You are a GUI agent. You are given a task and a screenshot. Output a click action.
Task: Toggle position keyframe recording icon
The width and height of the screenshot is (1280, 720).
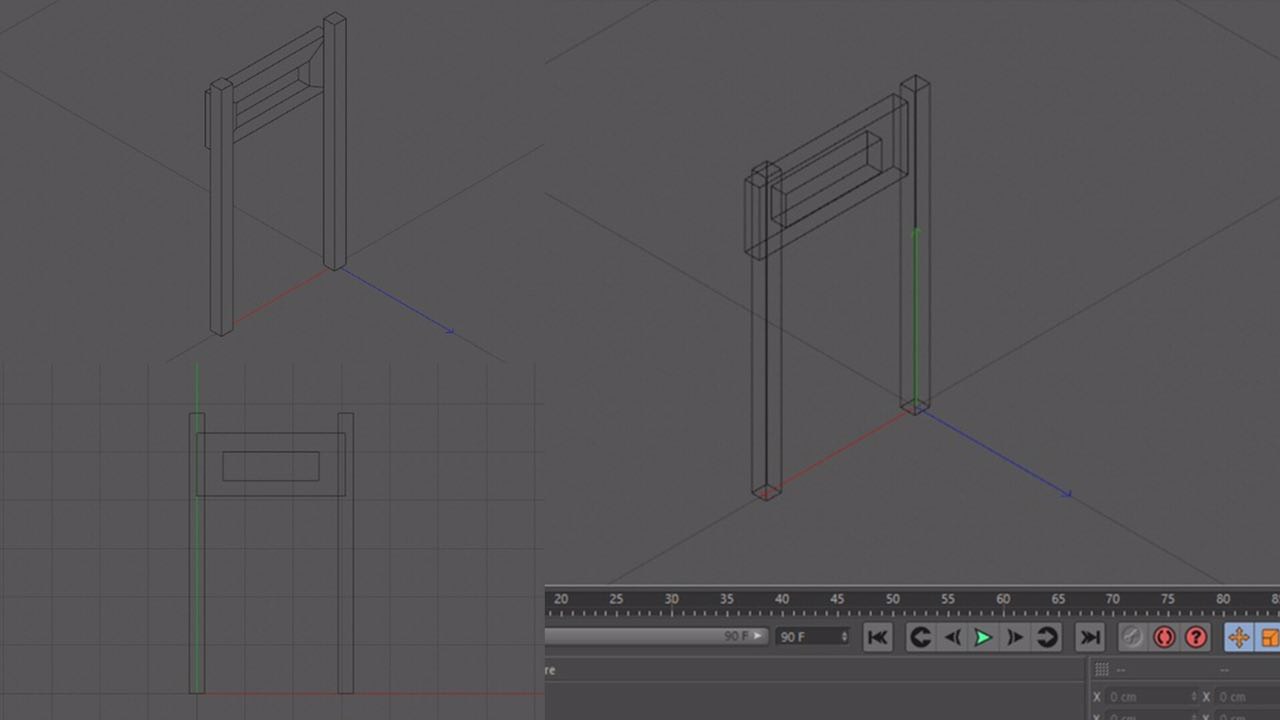pyautogui.click(x=1238, y=637)
